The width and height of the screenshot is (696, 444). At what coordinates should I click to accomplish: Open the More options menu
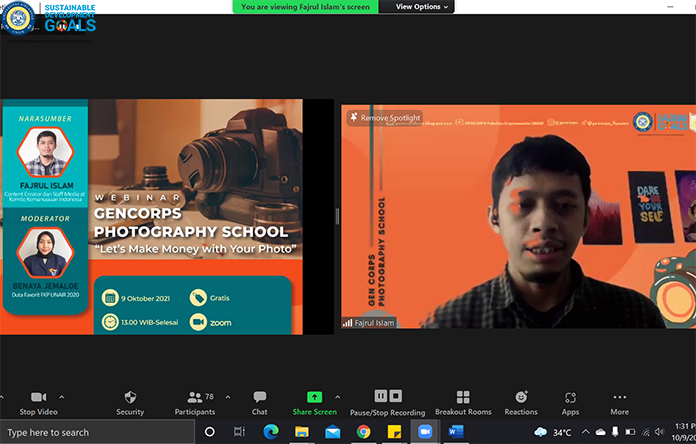pos(619,398)
